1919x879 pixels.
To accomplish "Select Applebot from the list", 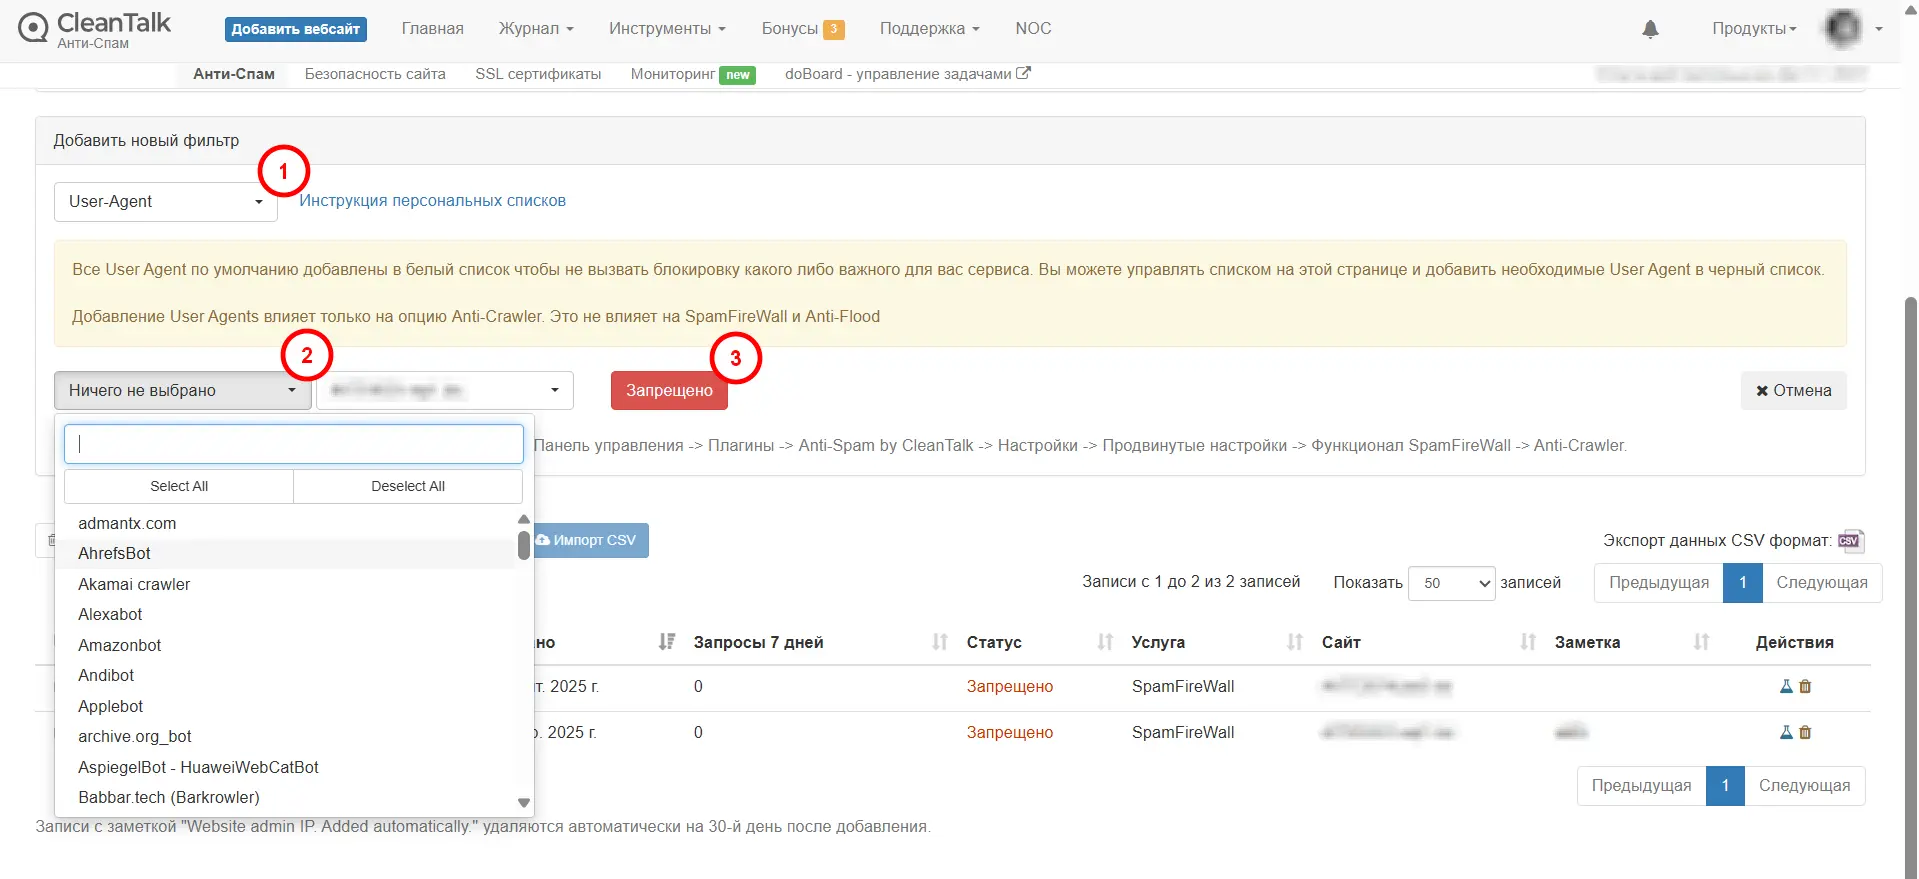I will (x=111, y=707).
